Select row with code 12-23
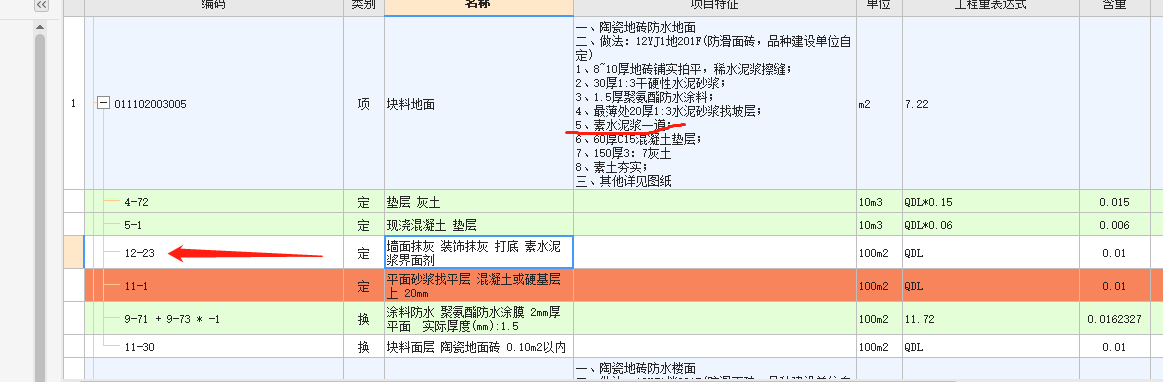 [139, 253]
